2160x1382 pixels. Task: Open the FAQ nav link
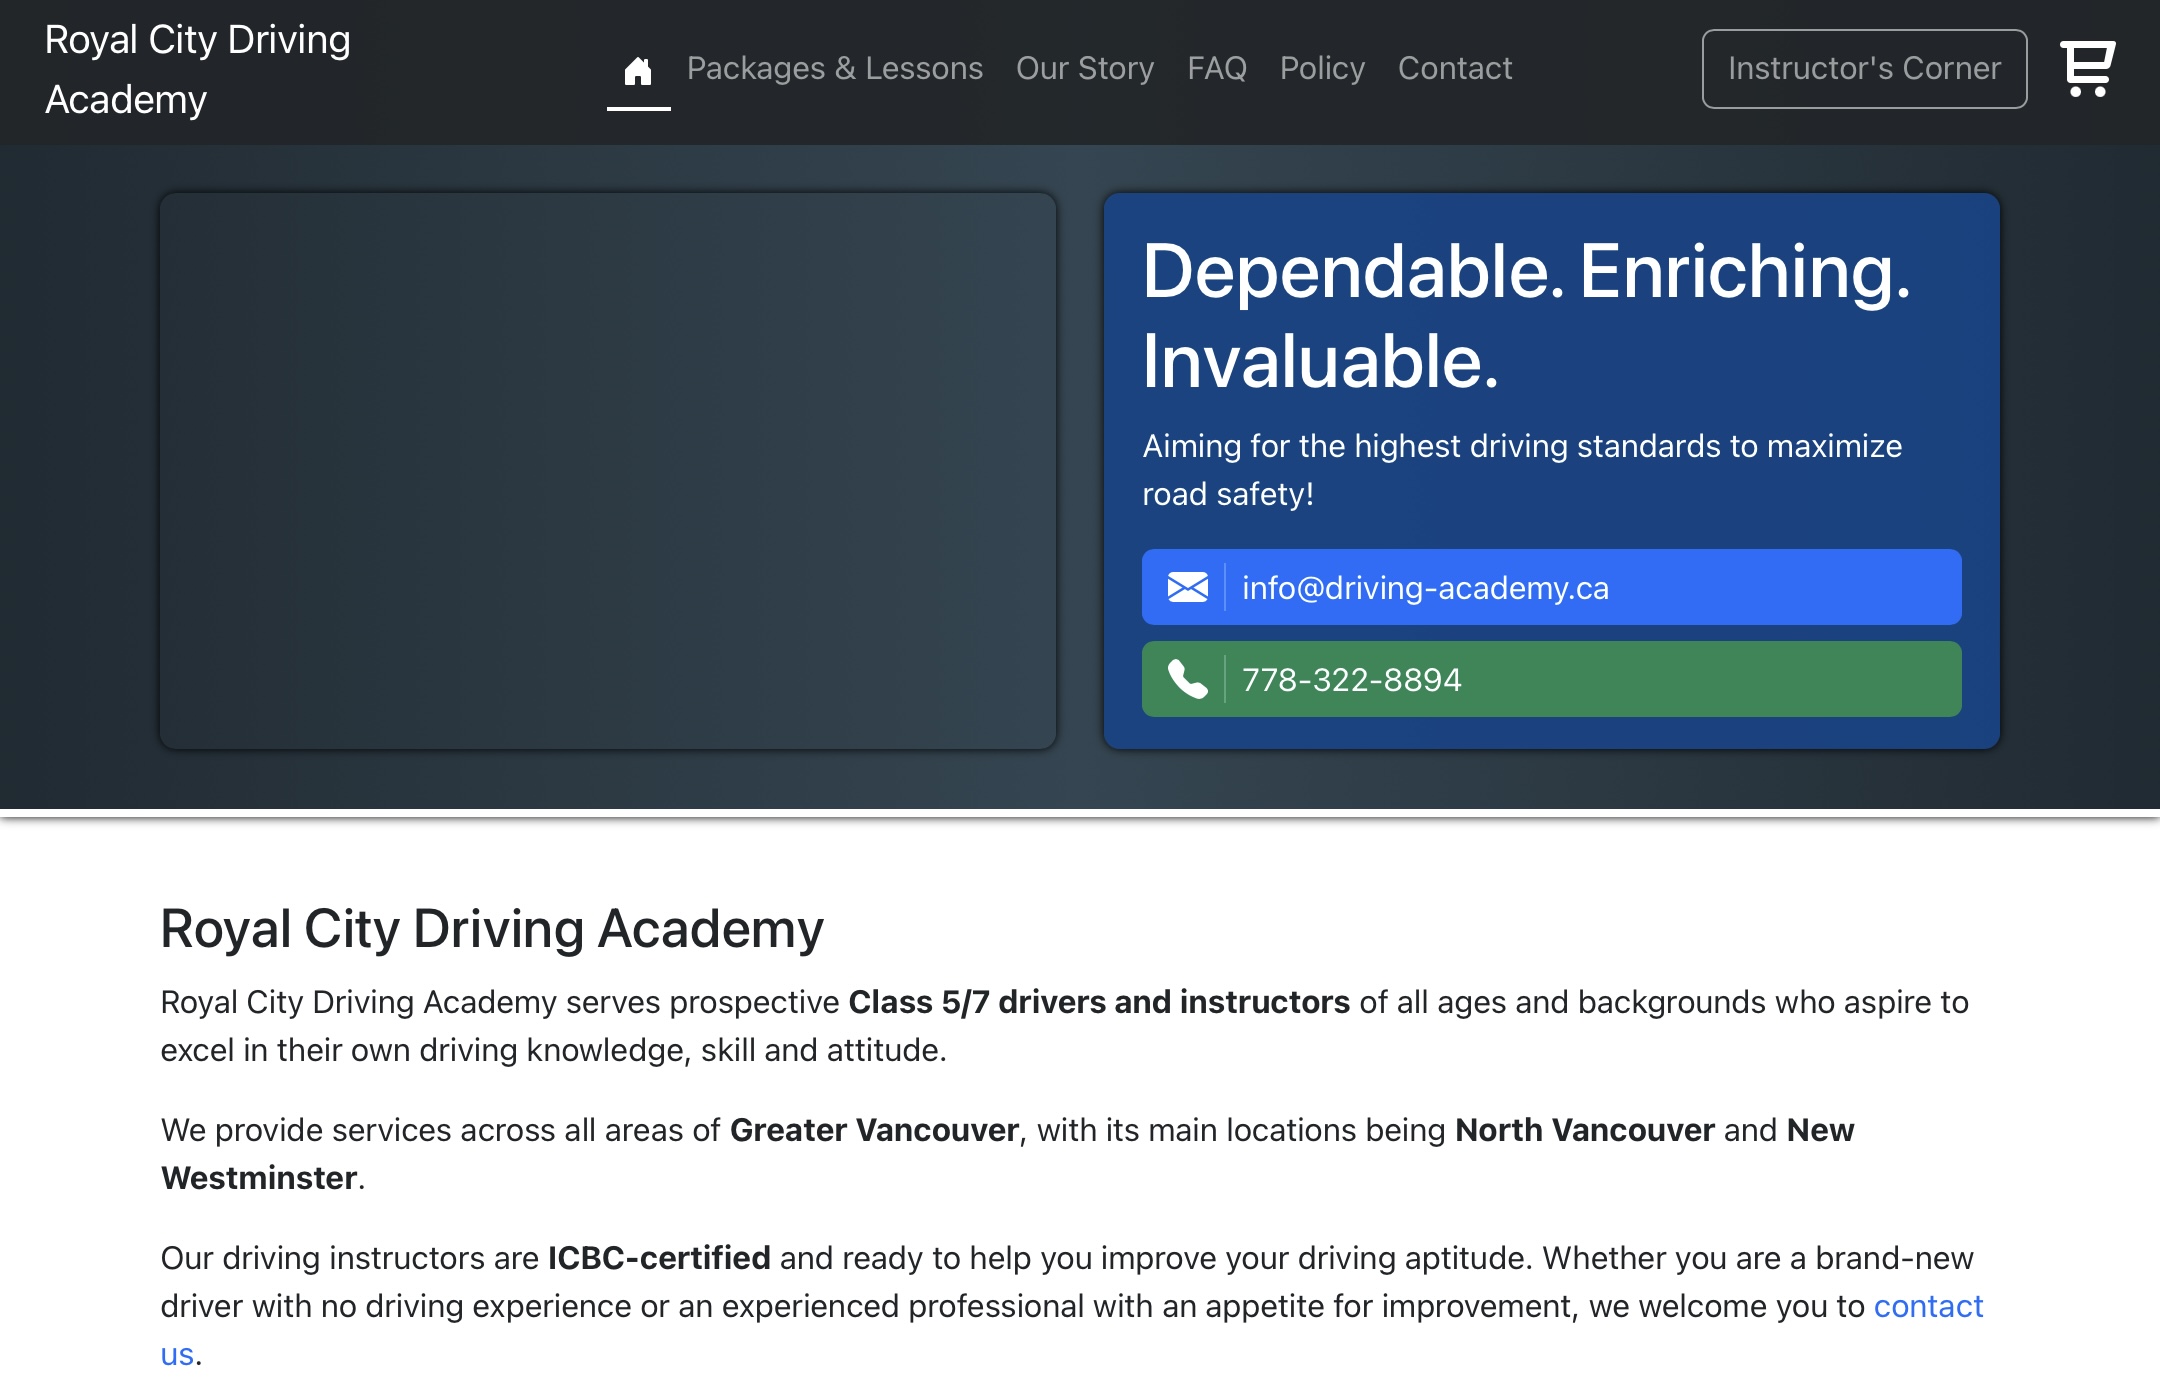[1217, 68]
